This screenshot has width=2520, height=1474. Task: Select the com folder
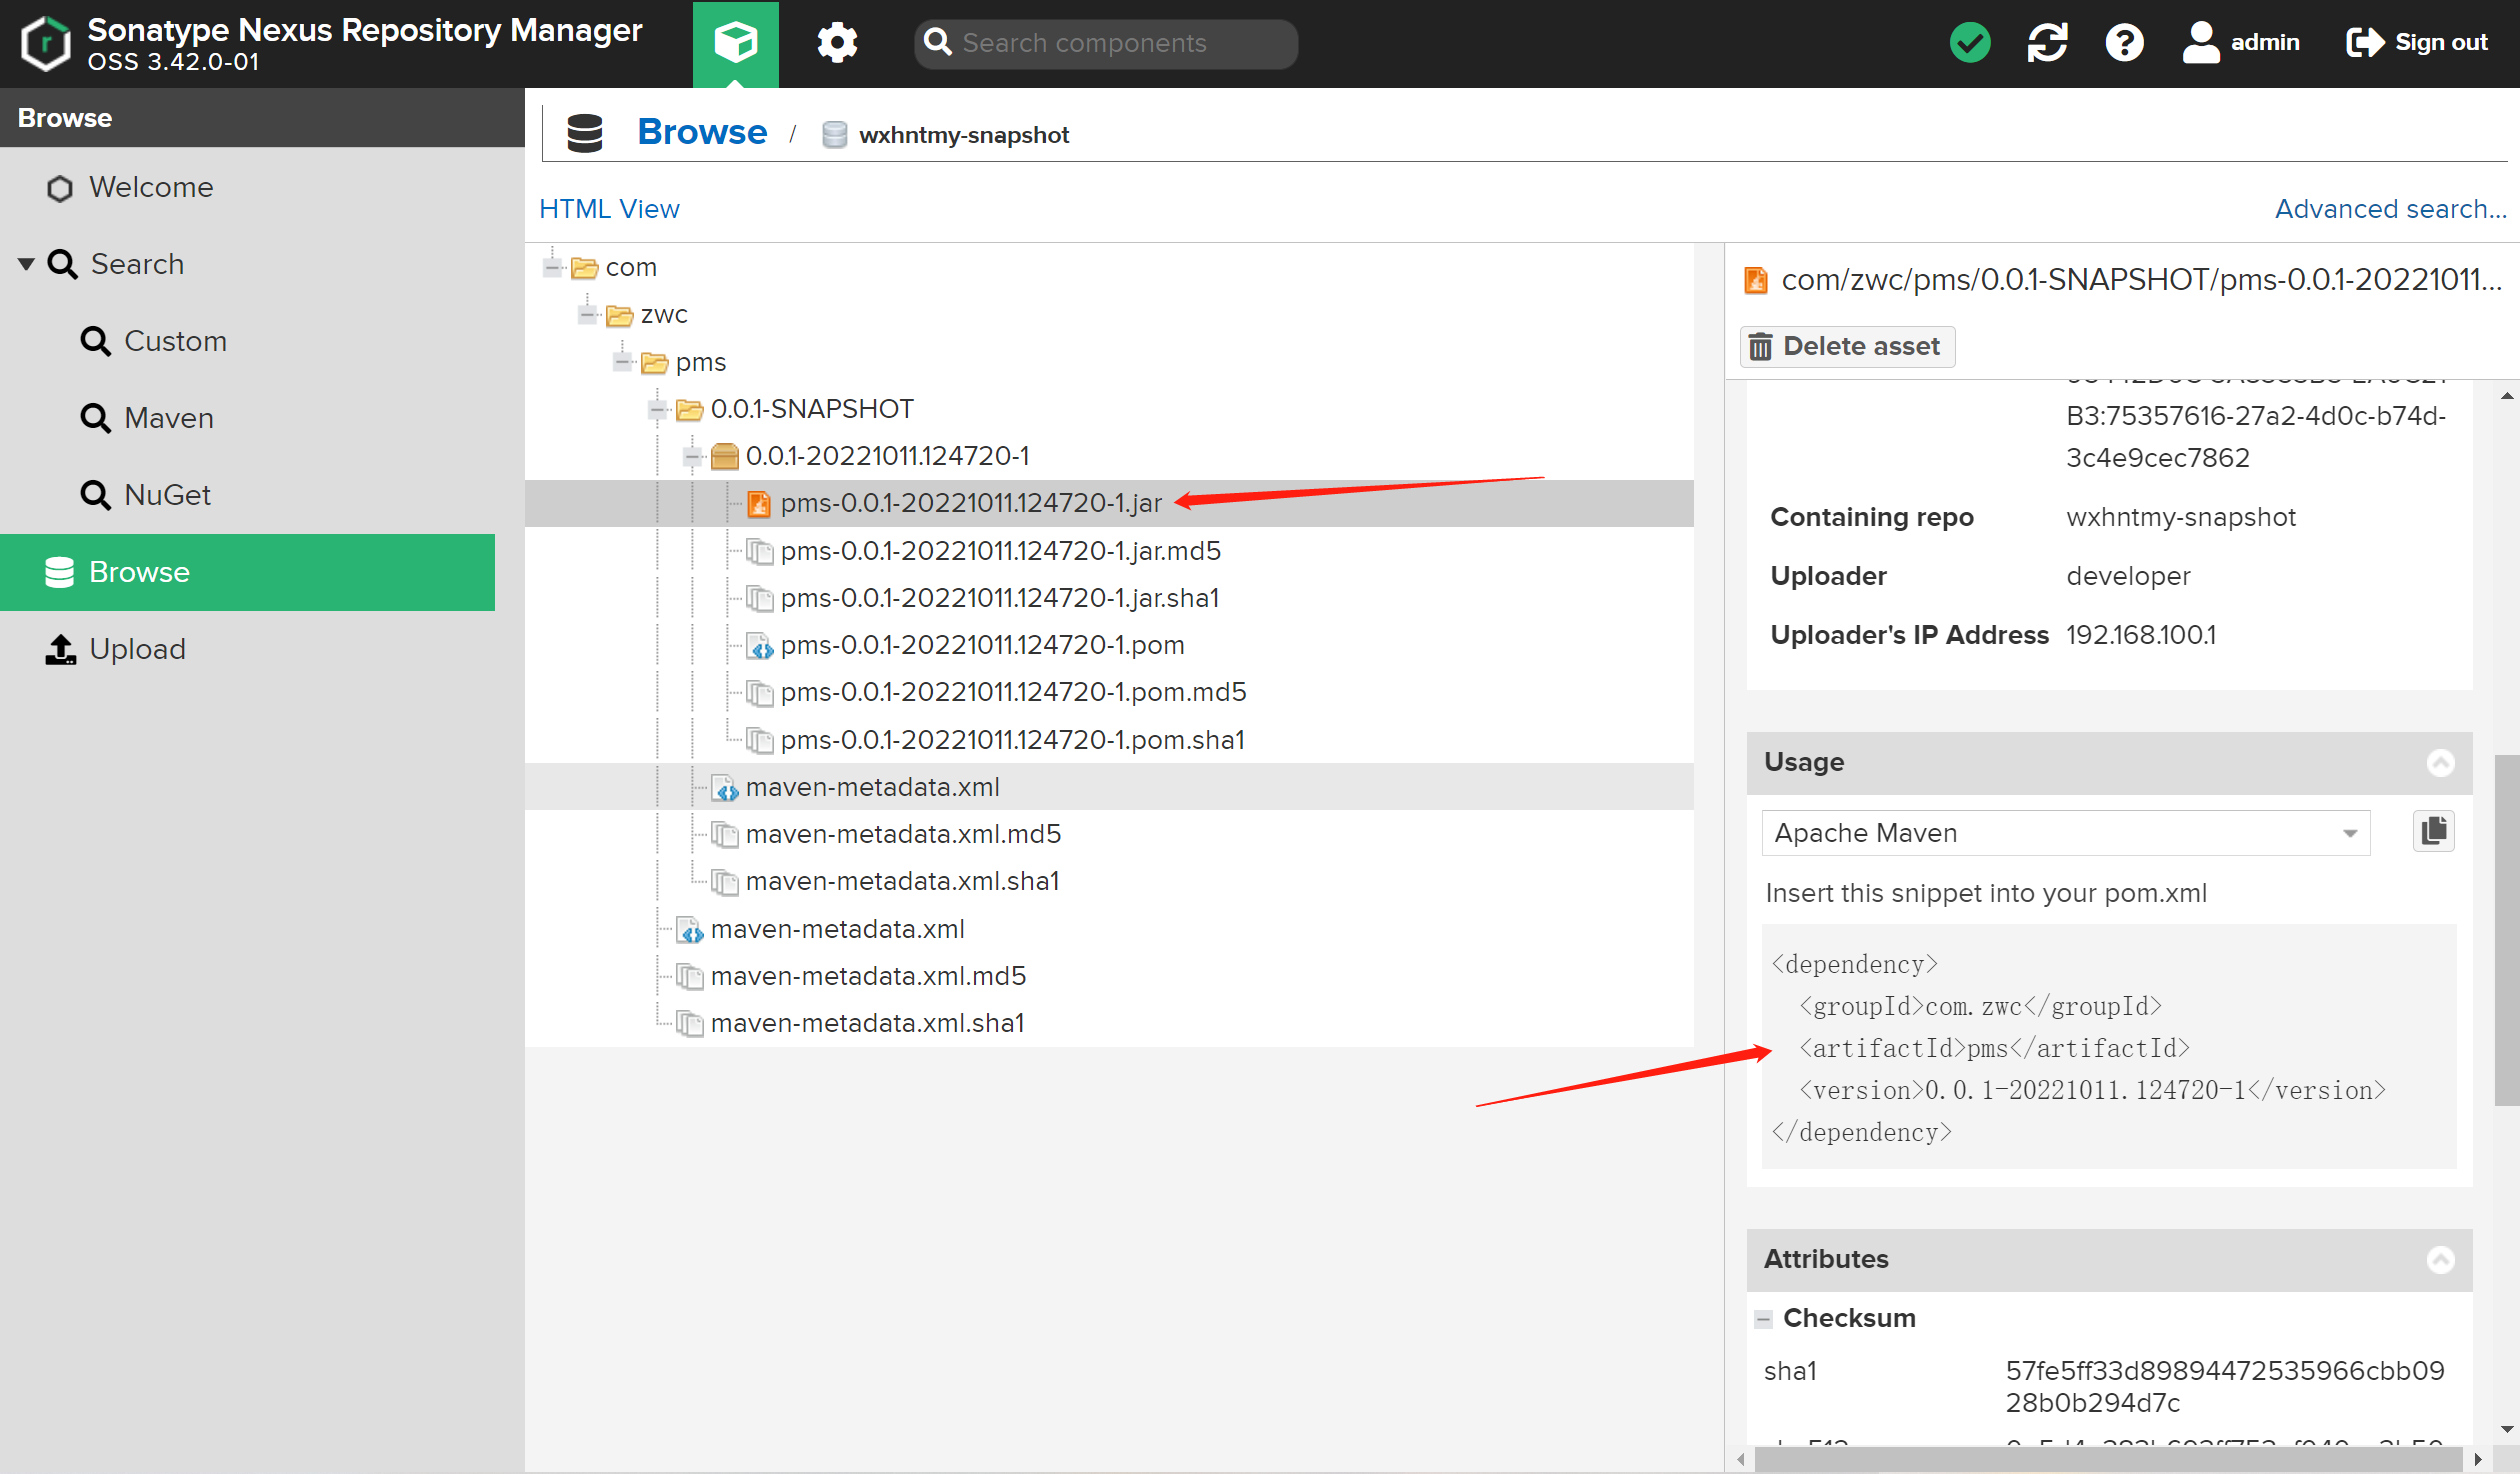631,268
